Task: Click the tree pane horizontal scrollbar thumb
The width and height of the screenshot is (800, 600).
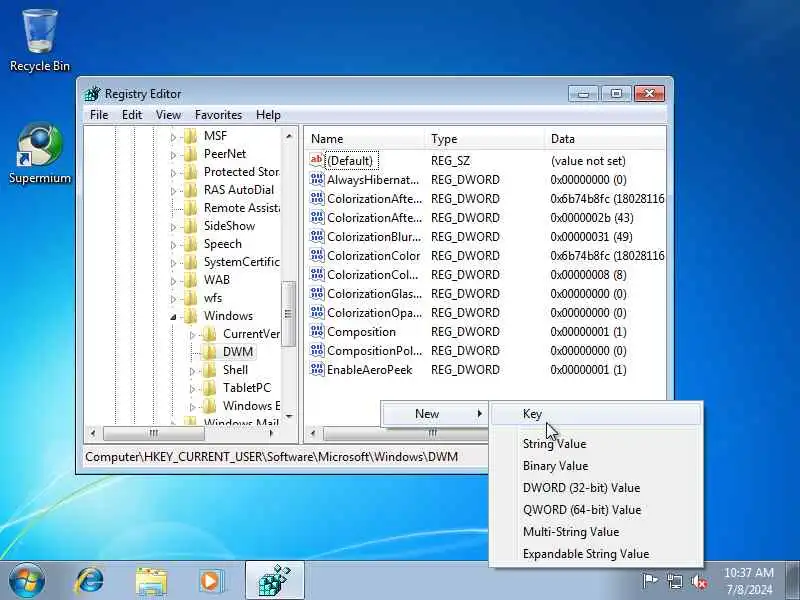Action: click(x=154, y=433)
